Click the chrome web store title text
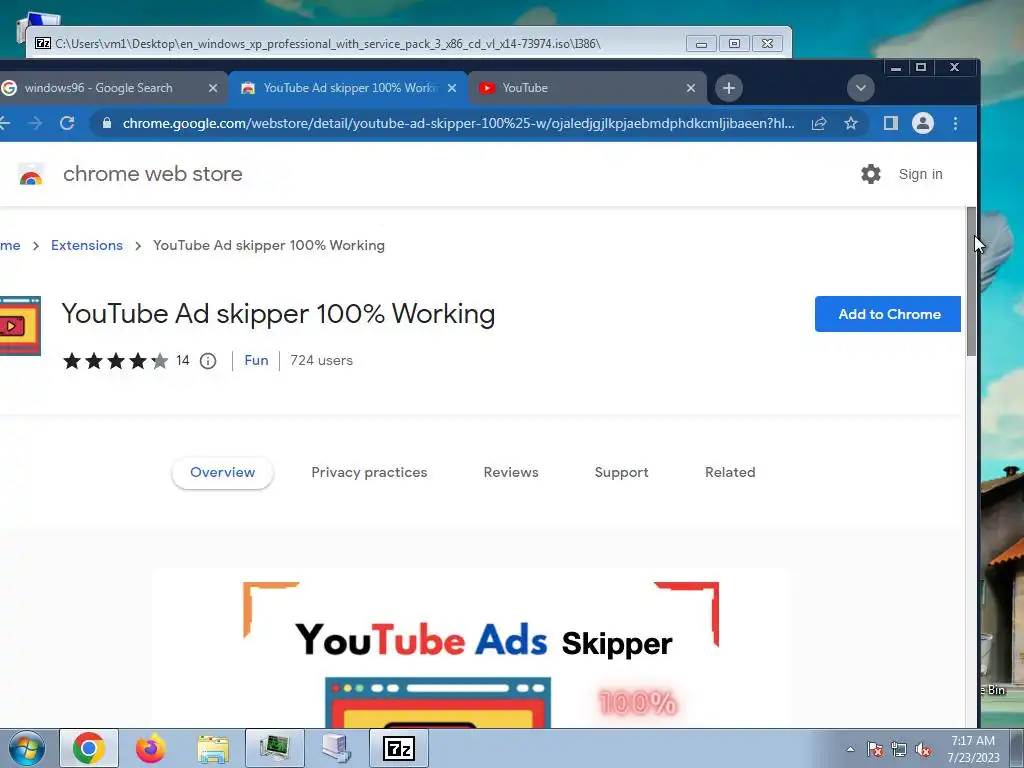Screen dimensions: 1024x768 pos(153,174)
